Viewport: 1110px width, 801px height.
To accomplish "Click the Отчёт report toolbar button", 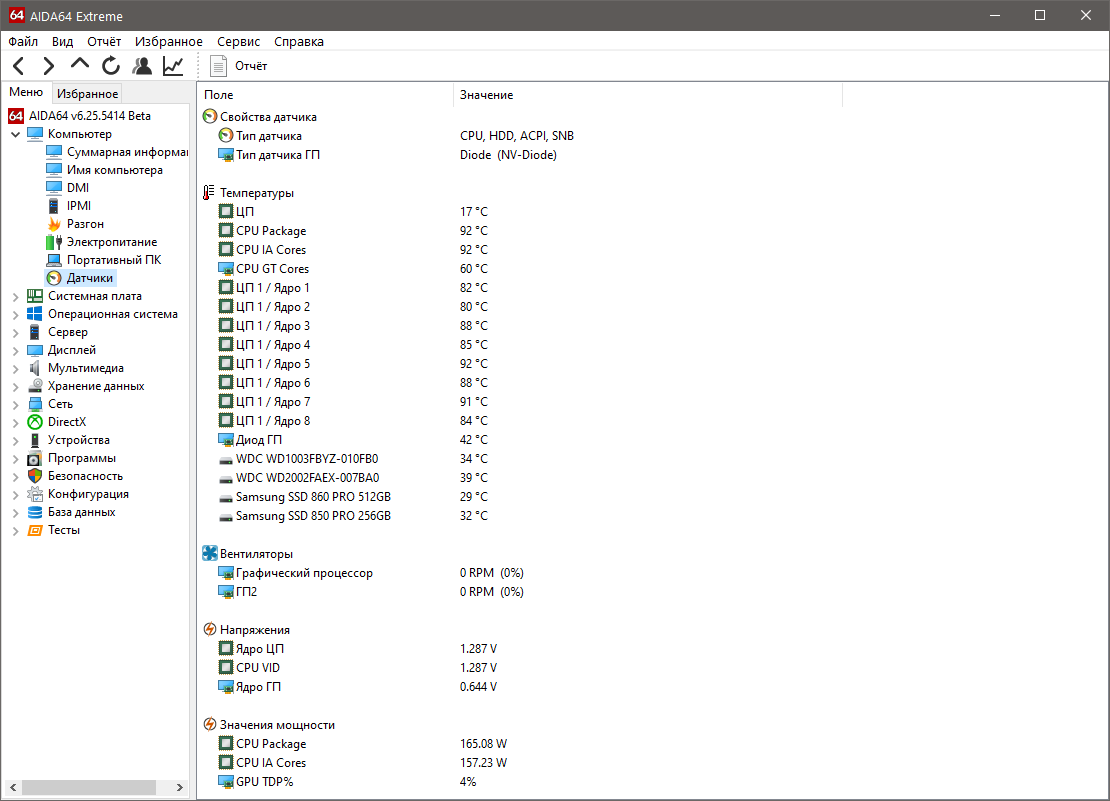I will [239, 66].
